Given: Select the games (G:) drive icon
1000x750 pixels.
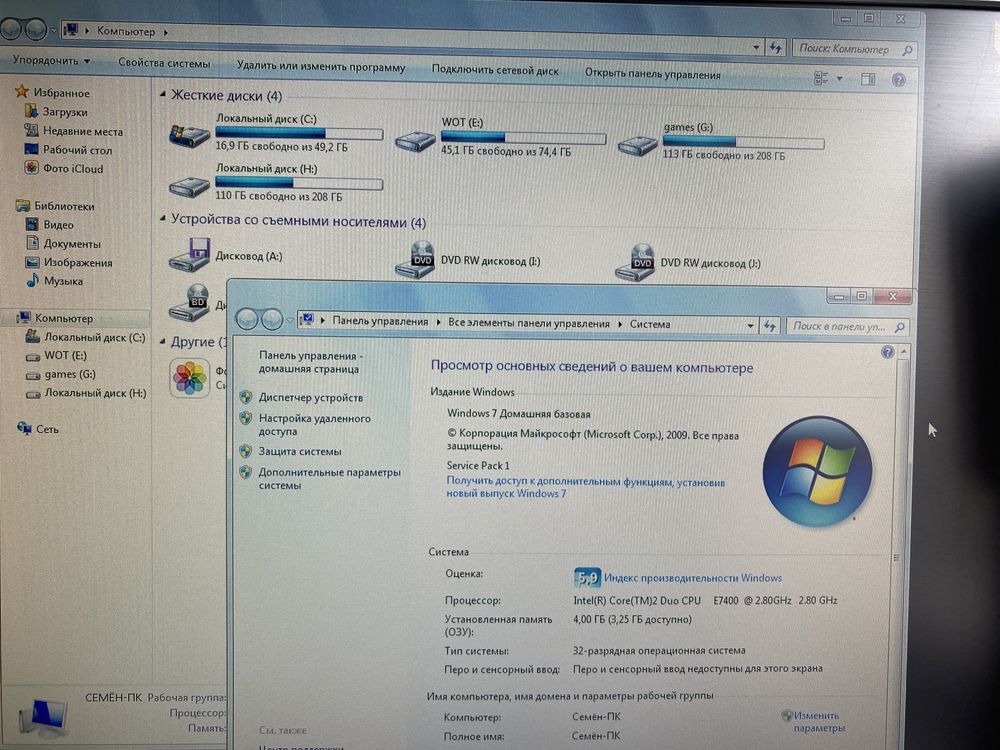Looking at the screenshot, I should [x=638, y=145].
